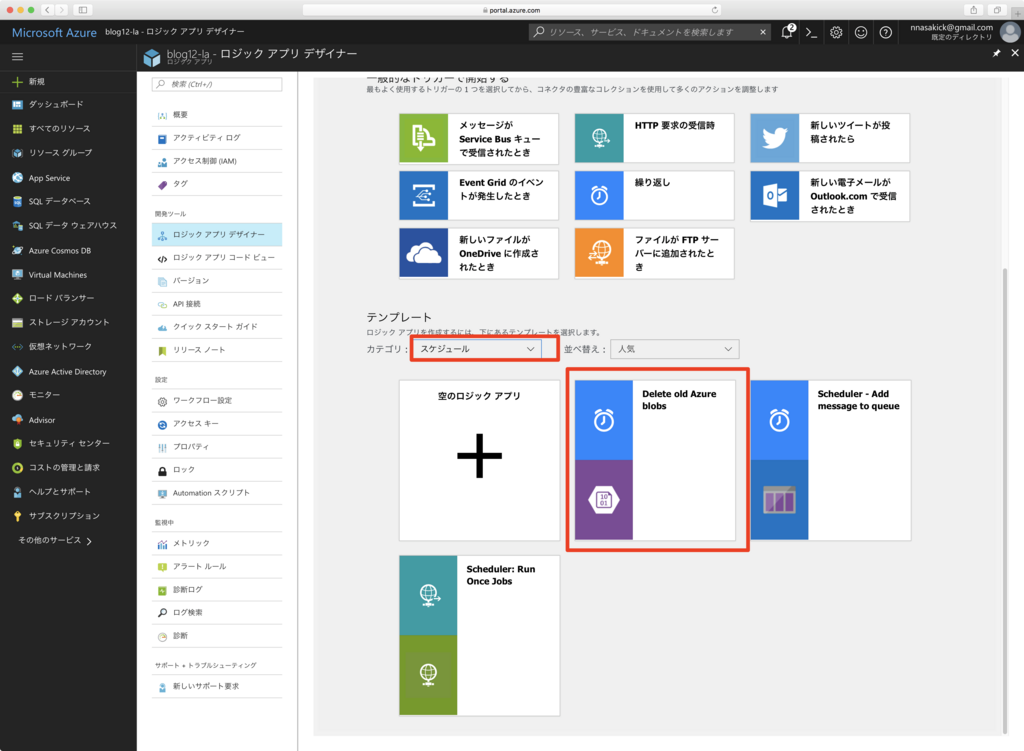Click the feedback smiley icon
Viewport: 1024px width, 751px height.
pyautogui.click(x=861, y=32)
